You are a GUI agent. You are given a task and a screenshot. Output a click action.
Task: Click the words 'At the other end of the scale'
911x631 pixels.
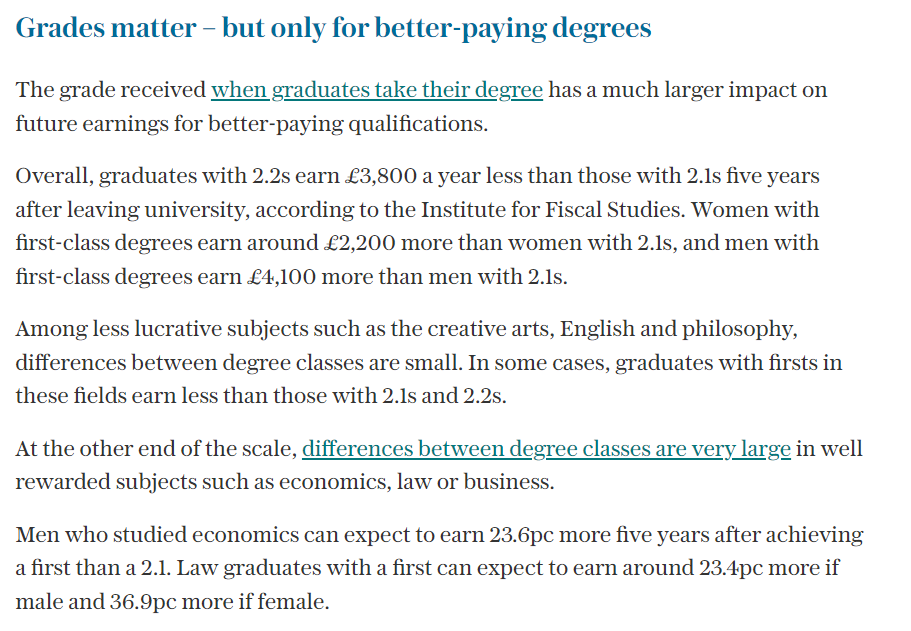tap(156, 449)
